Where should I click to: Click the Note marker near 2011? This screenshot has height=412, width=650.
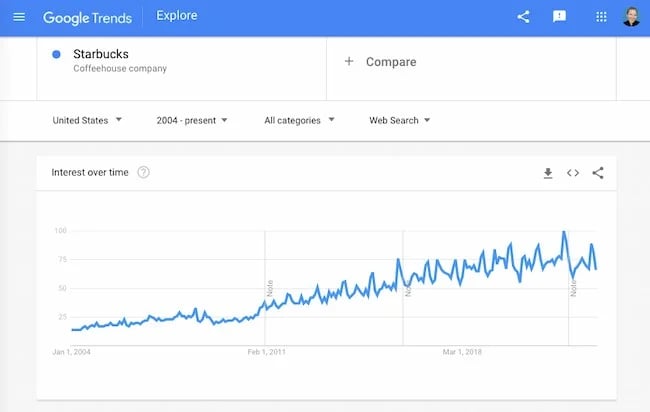coord(270,290)
